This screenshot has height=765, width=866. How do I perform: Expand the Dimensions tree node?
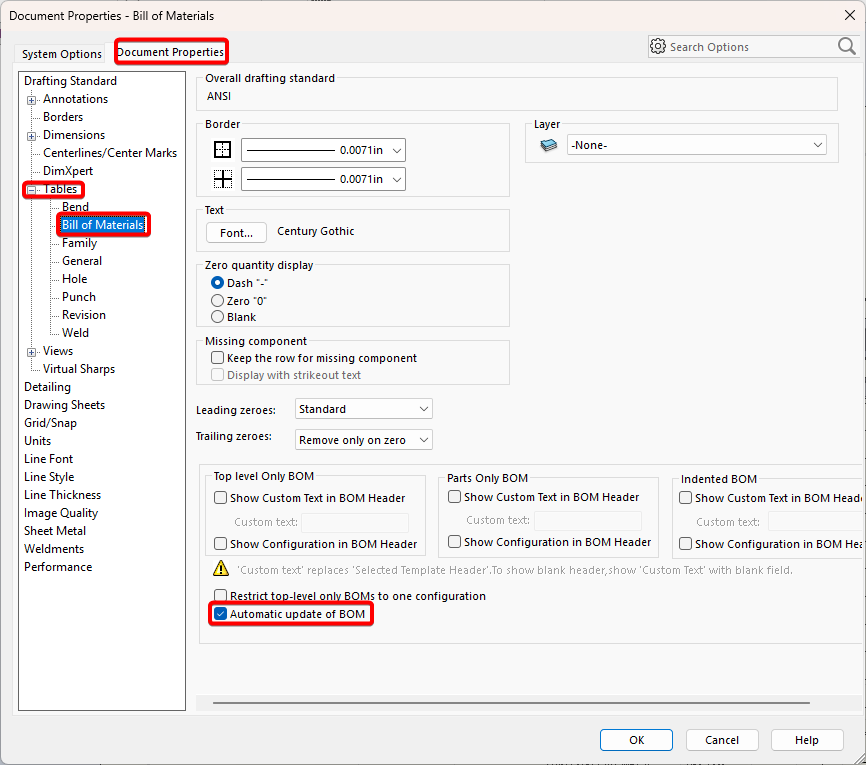[31, 136]
